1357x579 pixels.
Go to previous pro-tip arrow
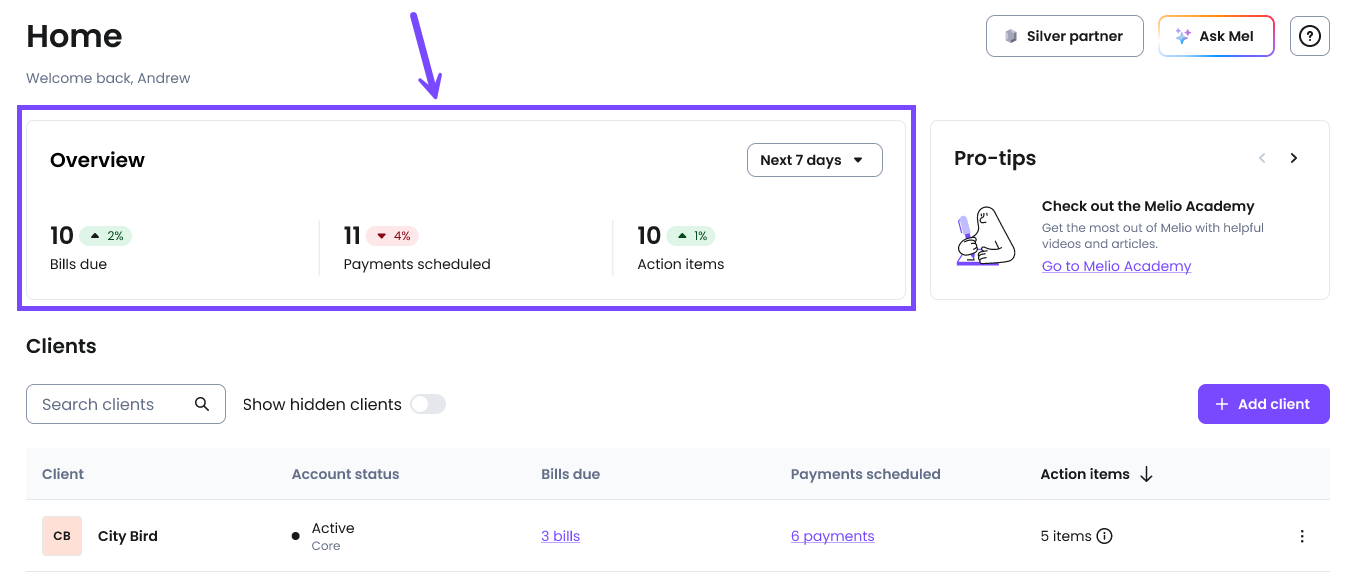tap(1262, 158)
